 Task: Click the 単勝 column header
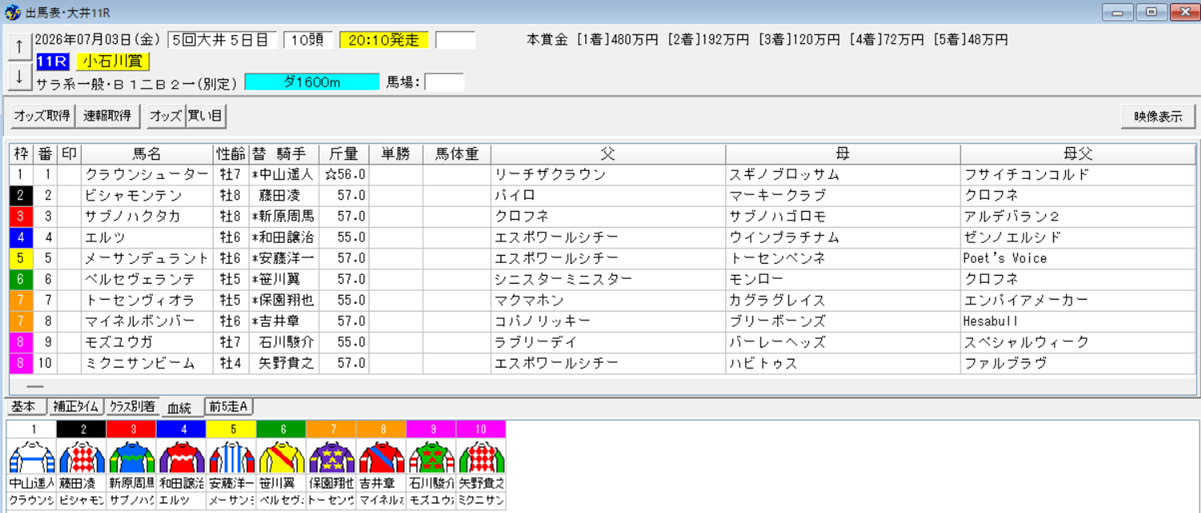[395, 154]
